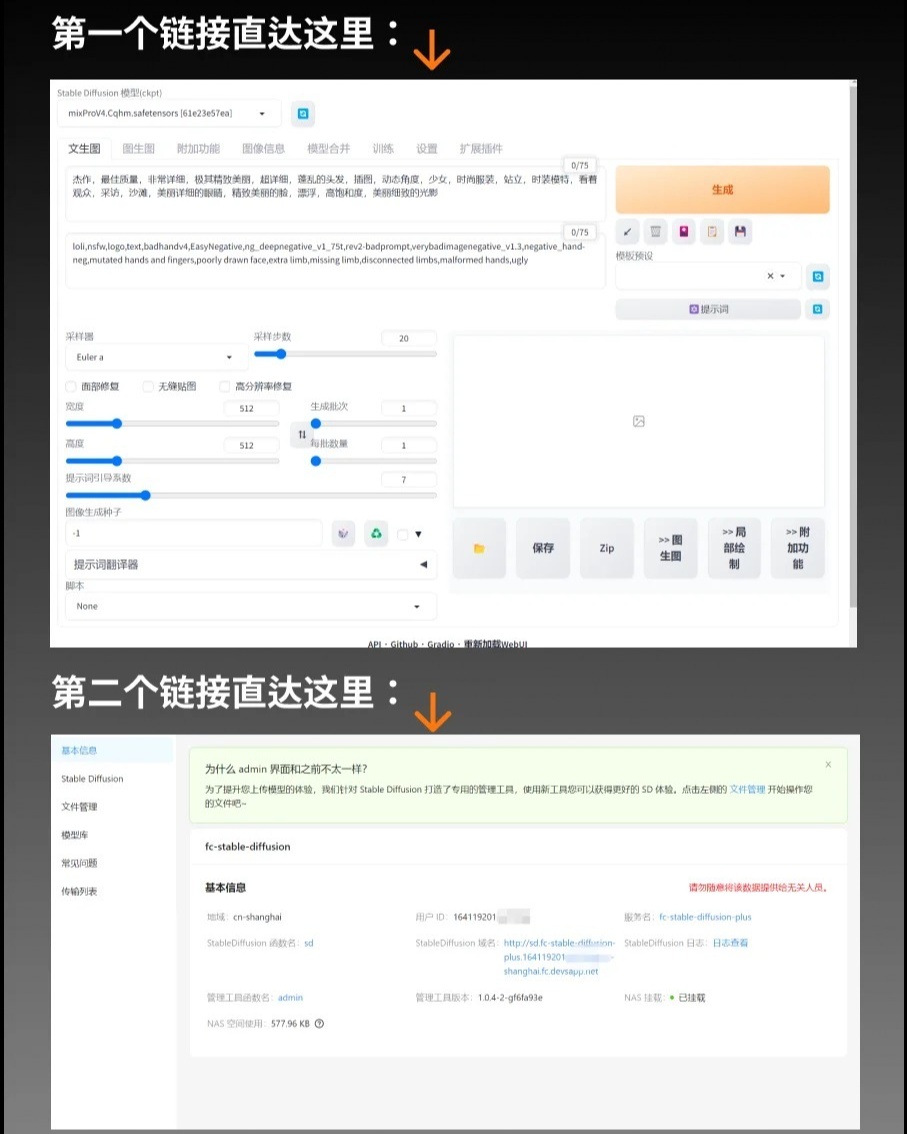Click the orange 生成 button
The width and height of the screenshot is (907, 1134).
click(723, 189)
